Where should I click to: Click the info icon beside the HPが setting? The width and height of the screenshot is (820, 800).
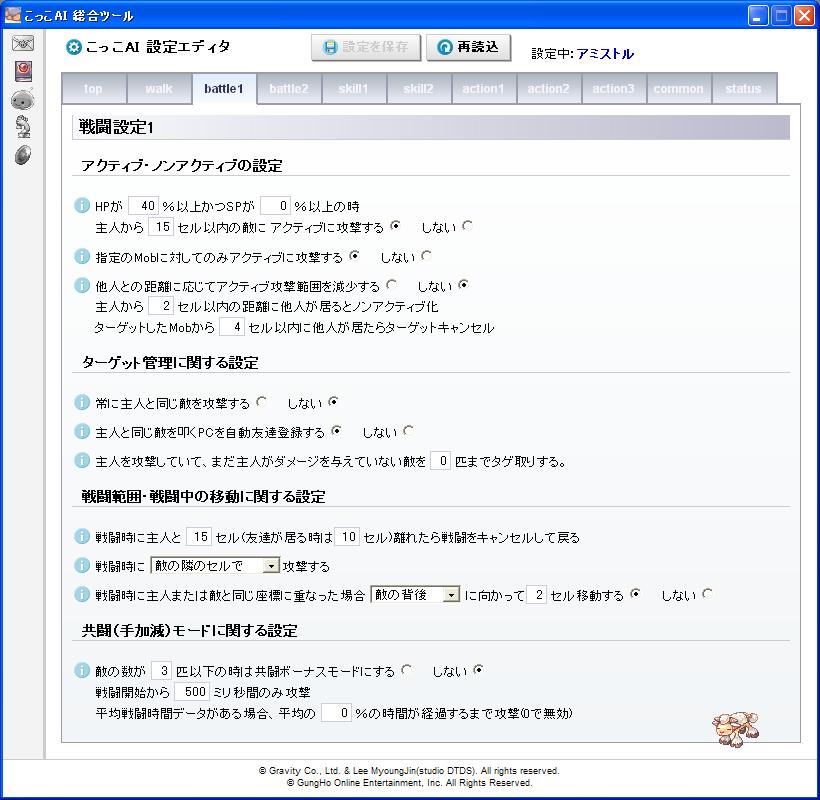(x=83, y=206)
